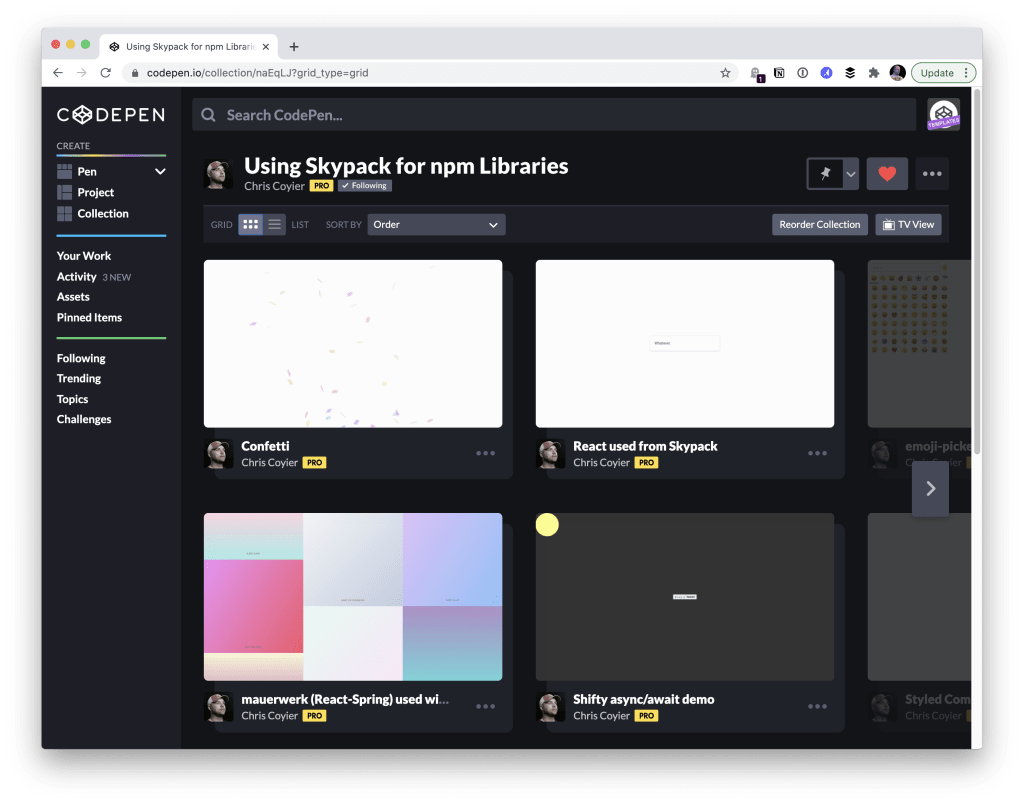
Task: Switch to grid view icon
Action: (x=250, y=225)
